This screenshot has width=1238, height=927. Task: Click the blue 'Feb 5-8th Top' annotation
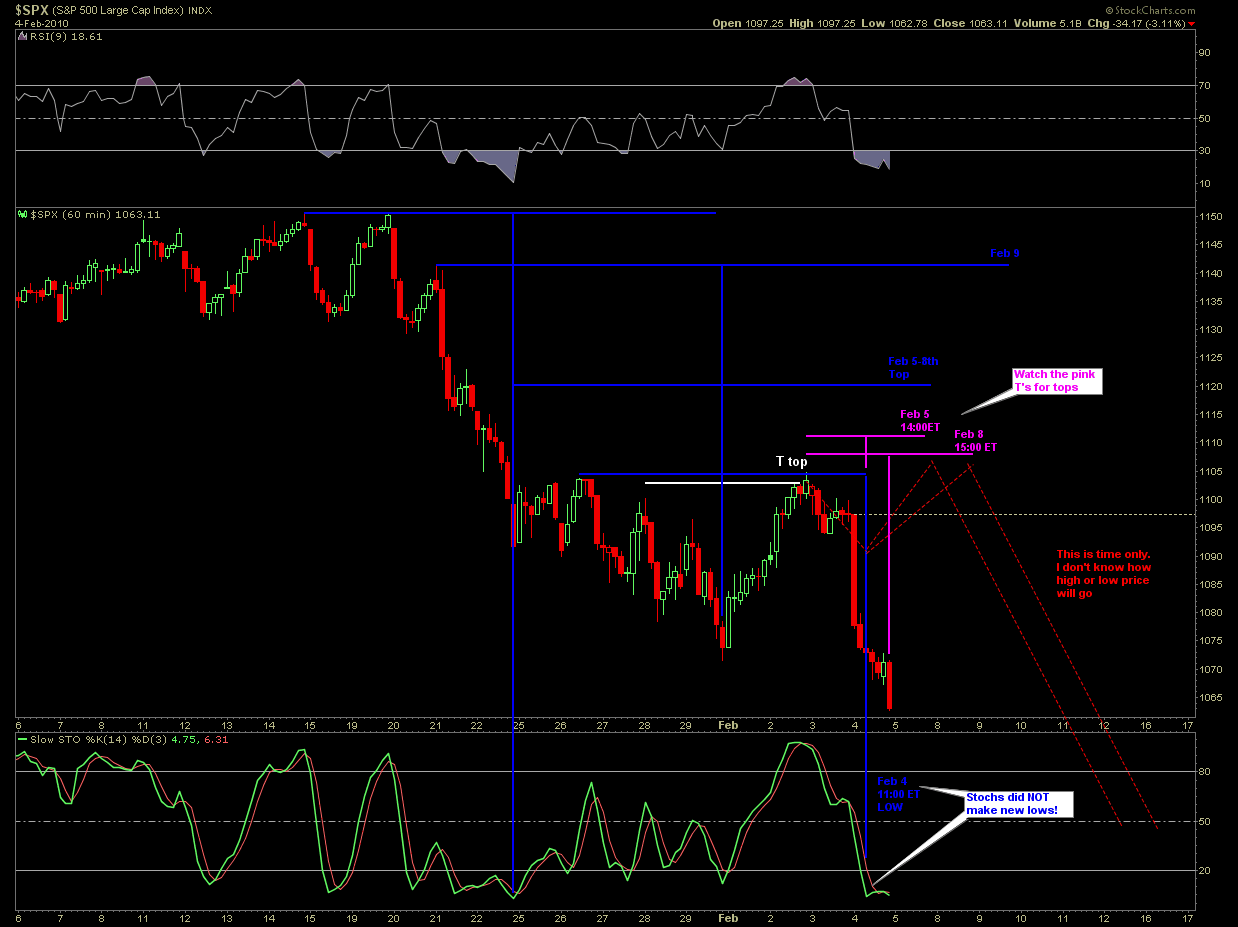[913, 367]
